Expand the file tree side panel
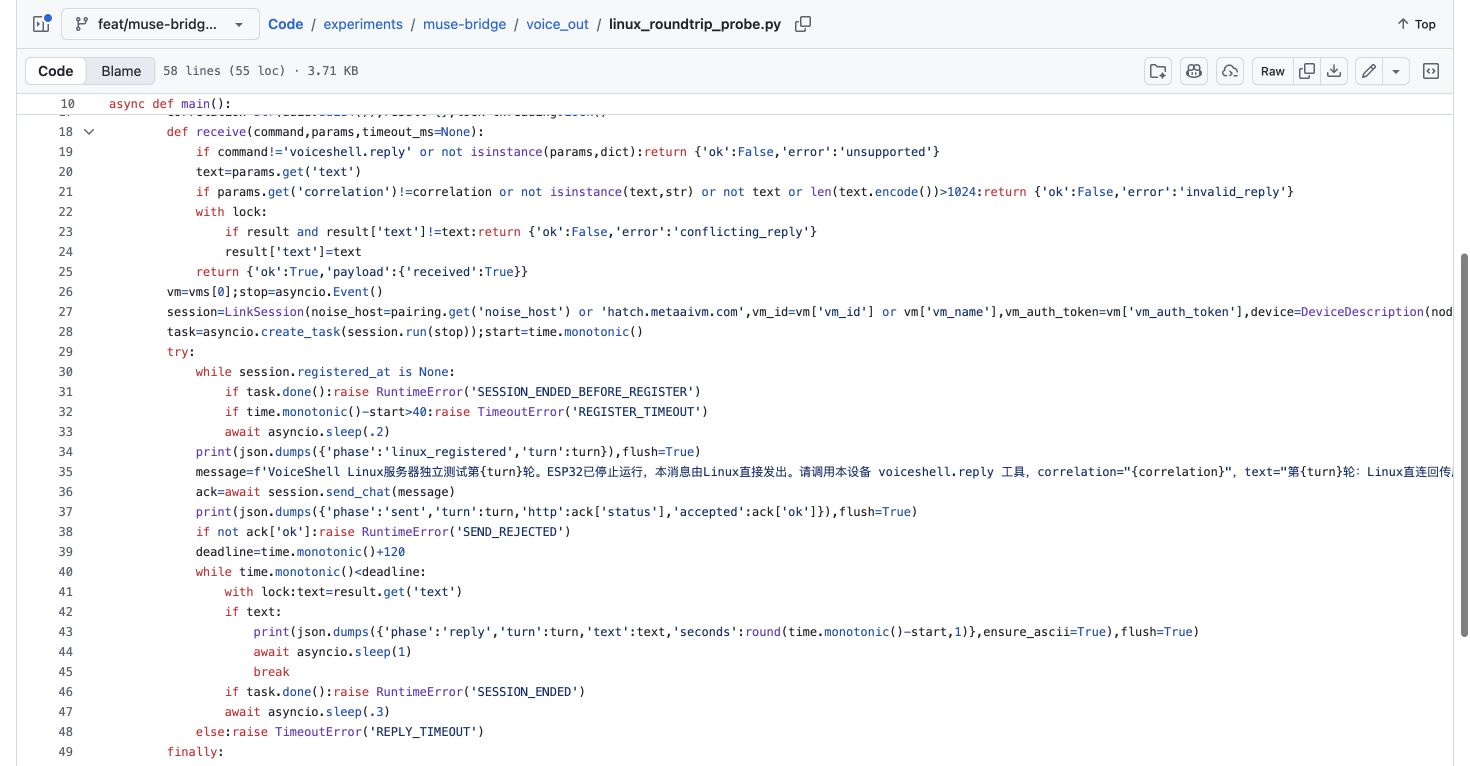1470x766 pixels. coord(41,24)
